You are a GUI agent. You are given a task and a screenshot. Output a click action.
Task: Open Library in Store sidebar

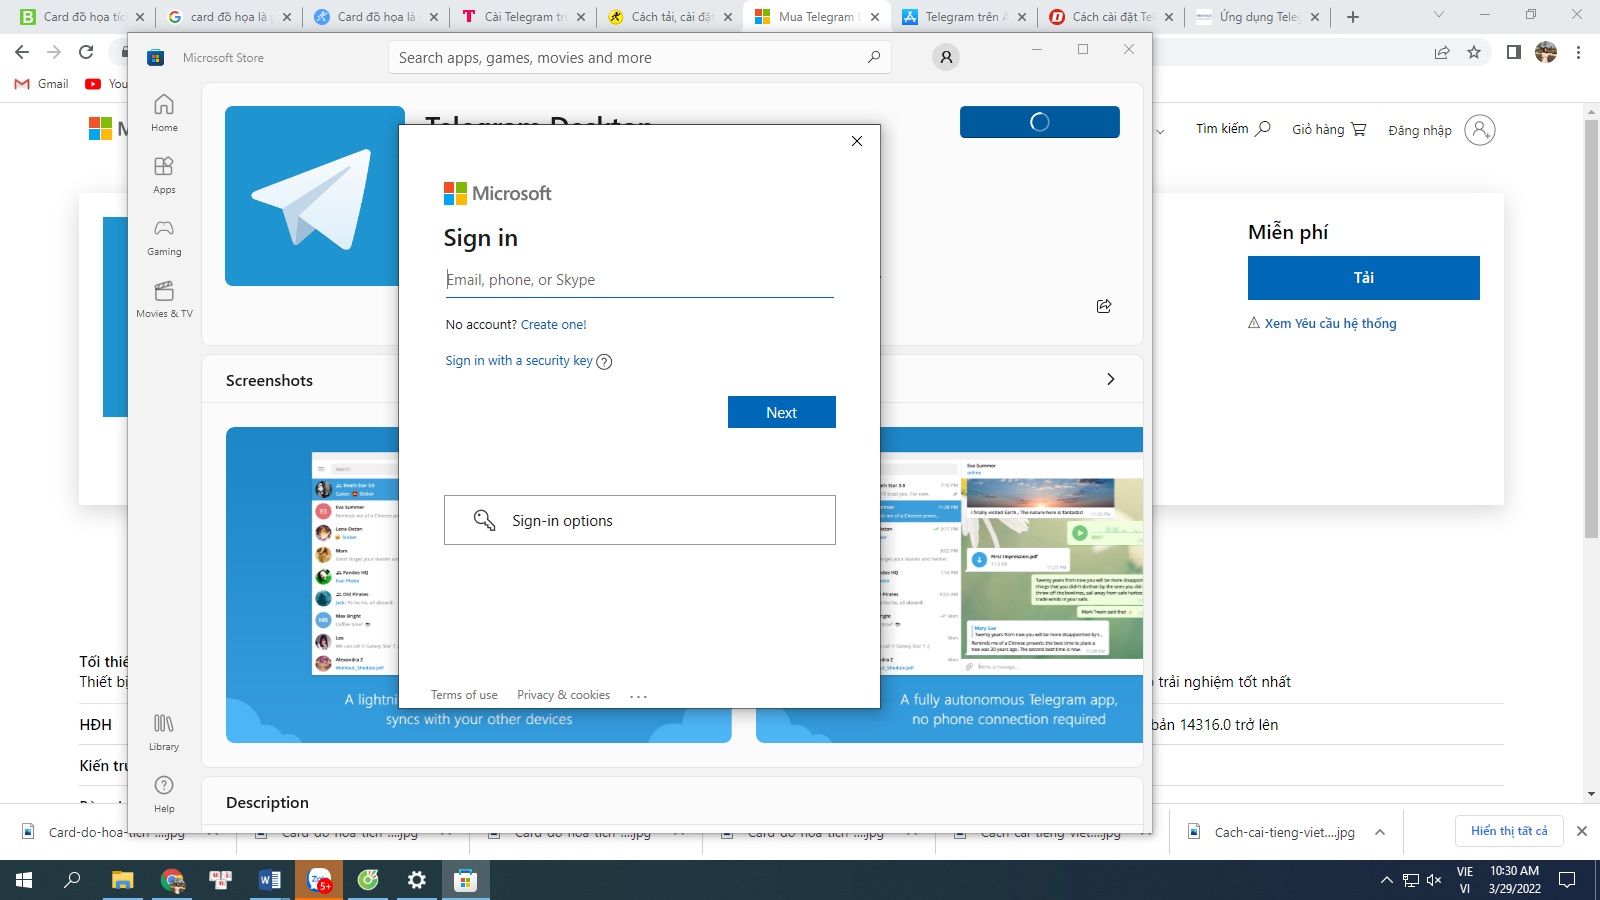tap(164, 732)
